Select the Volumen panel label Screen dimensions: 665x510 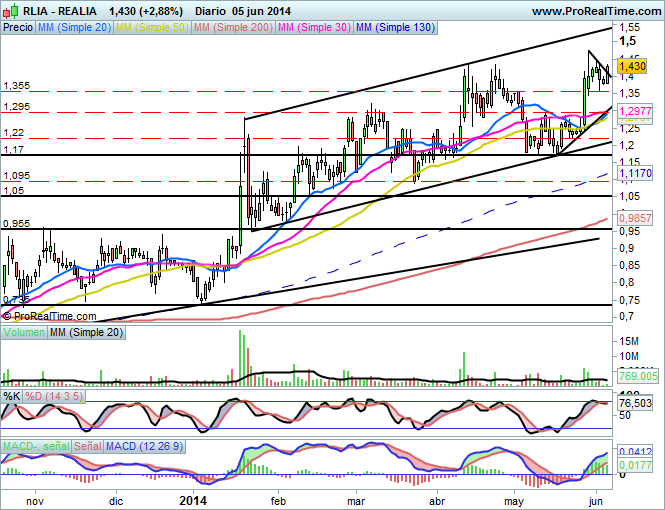click(x=24, y=332)
